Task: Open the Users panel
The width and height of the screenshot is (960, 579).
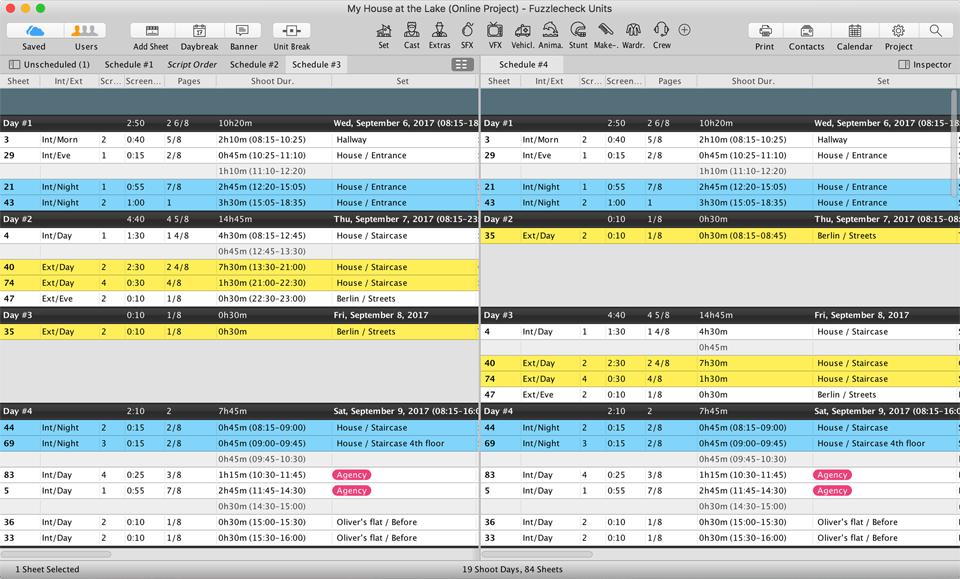Action: [85, 31]
